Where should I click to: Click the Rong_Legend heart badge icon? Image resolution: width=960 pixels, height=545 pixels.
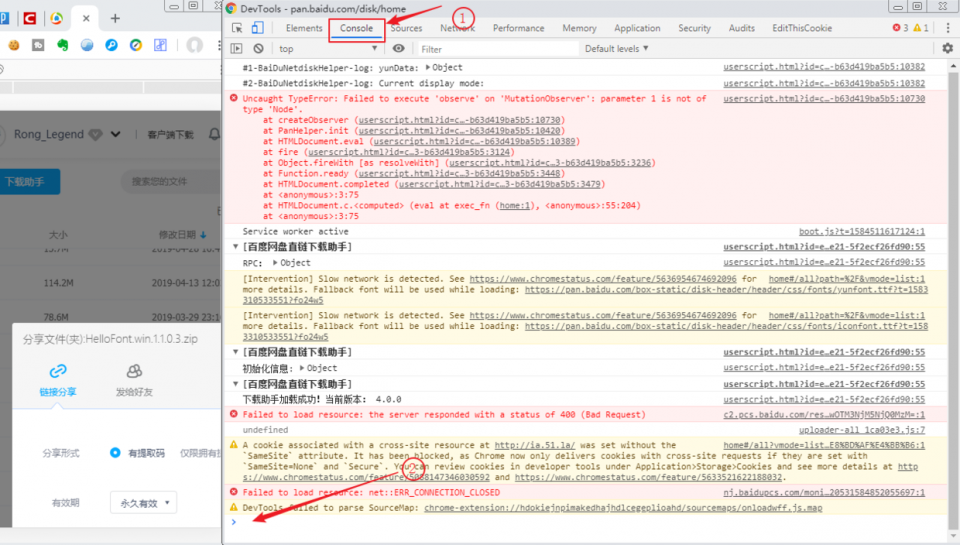[x=96, y=135]
